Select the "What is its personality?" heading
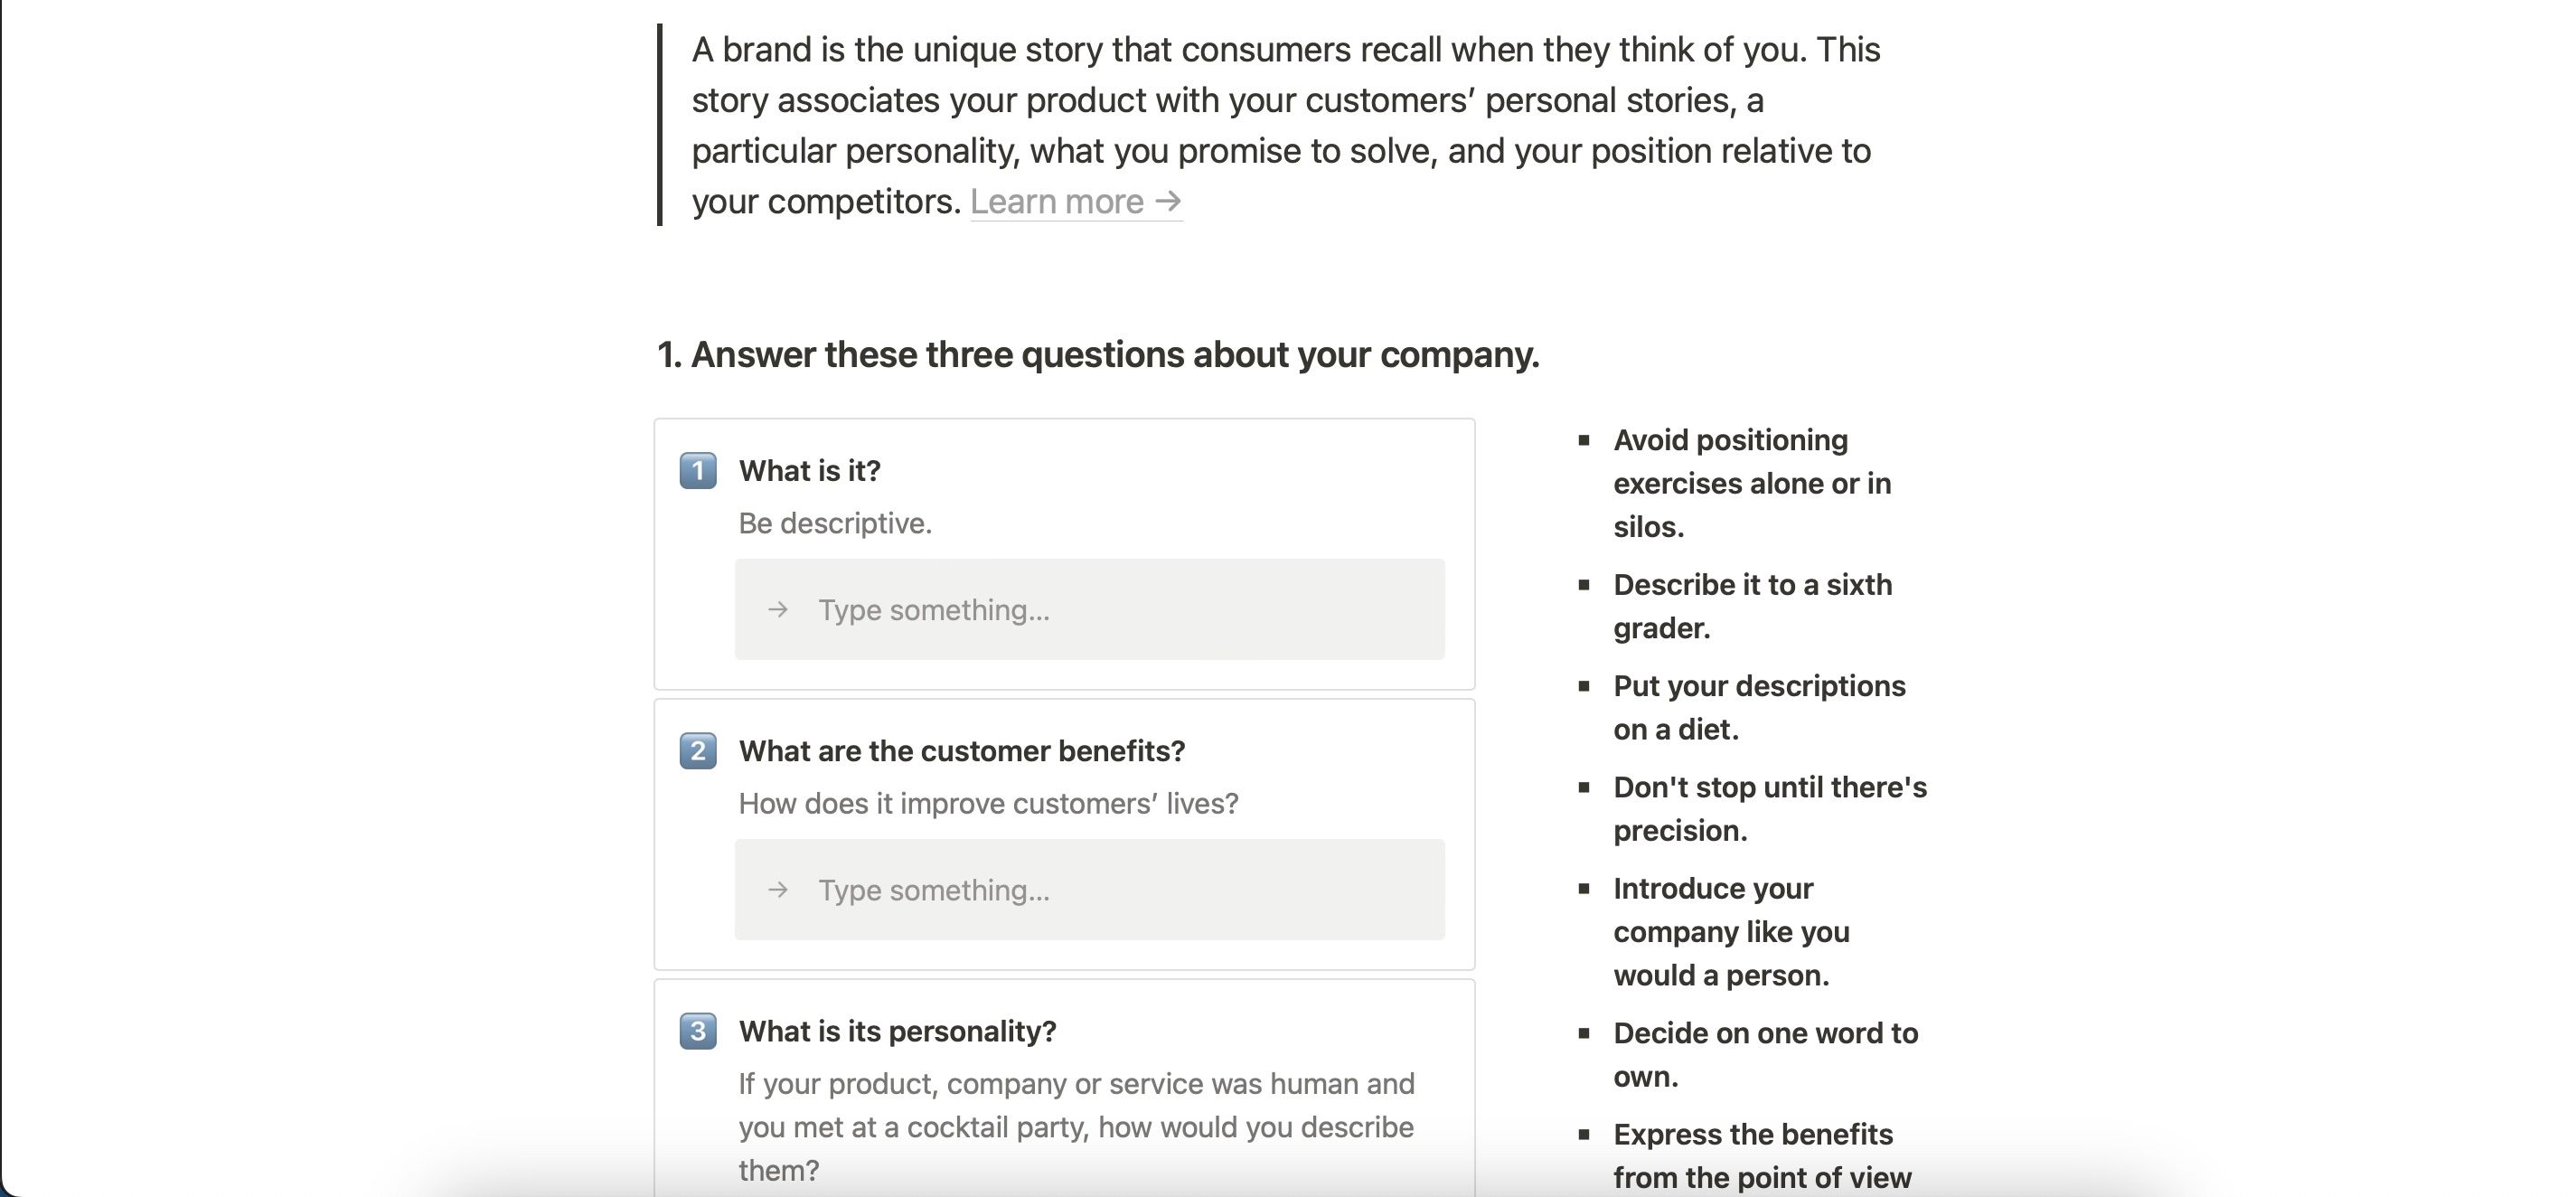This screenshot has height=1197, width=2576. point(897,1031)
